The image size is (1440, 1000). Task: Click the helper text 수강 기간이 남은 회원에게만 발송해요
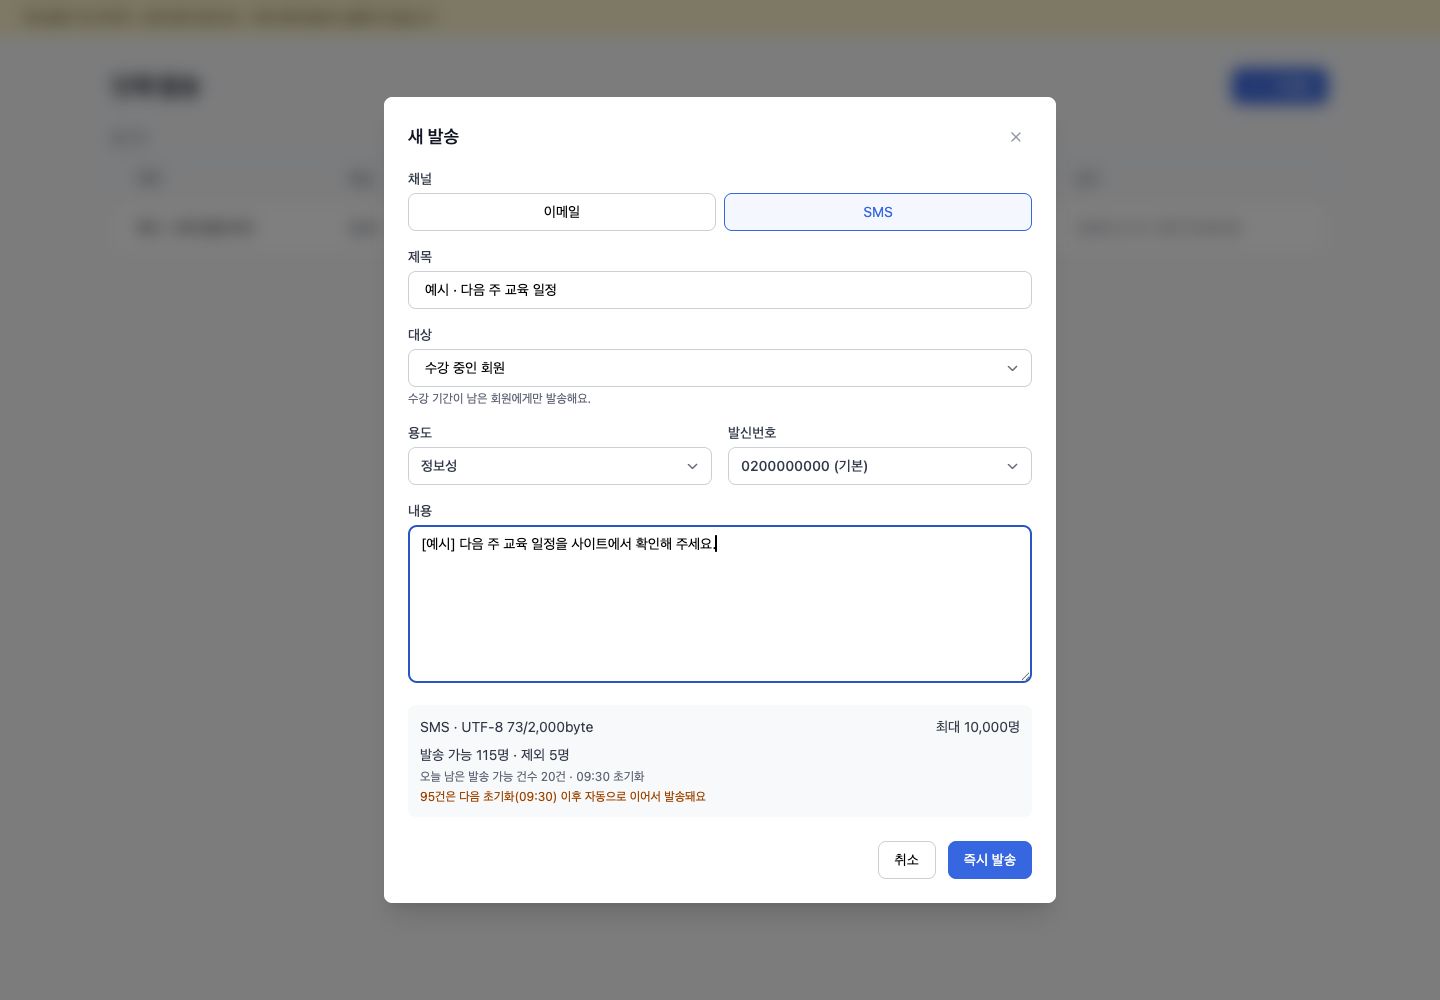[499, 398]
